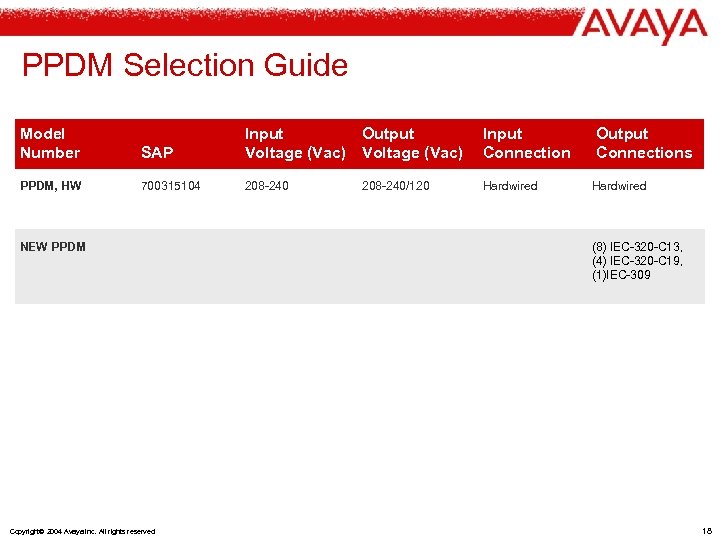Click the 'Input Connection' column header
Image resolution: width=720 pixels, height=540 pixels.
pyautogui.click(x=527, y=143)
